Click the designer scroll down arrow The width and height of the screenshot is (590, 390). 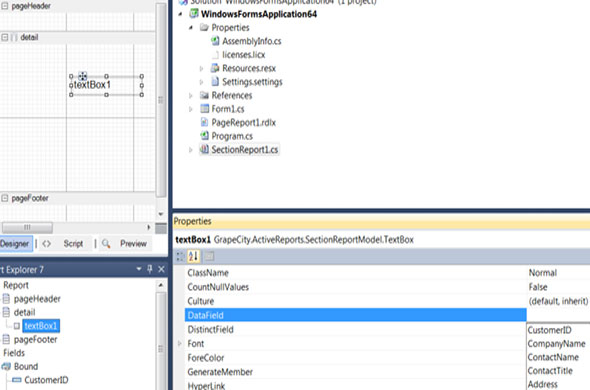coord(161,214)
